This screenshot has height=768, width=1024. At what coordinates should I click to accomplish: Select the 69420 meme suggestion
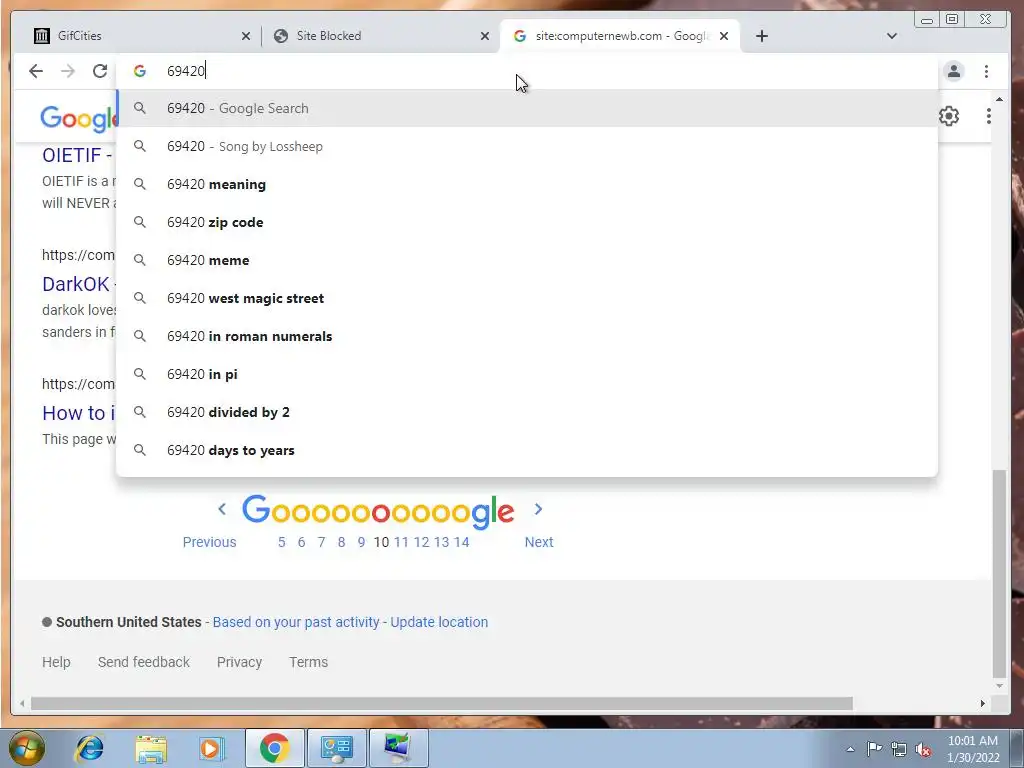(x=526, y=260)
